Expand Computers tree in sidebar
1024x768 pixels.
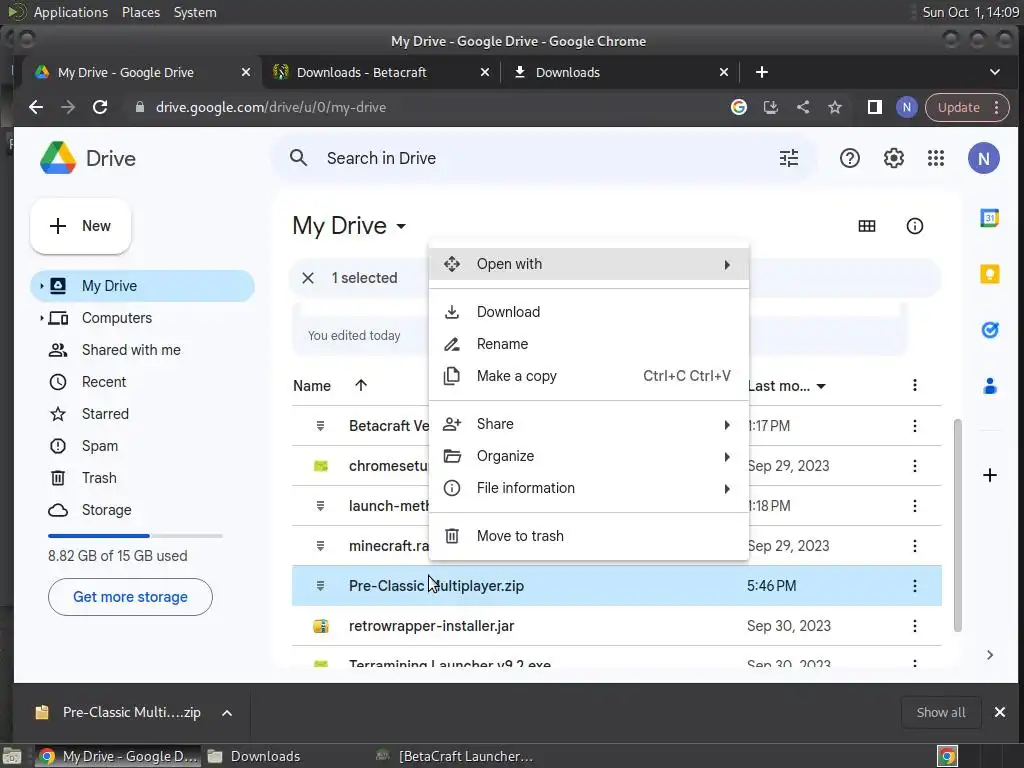[41, 318]
